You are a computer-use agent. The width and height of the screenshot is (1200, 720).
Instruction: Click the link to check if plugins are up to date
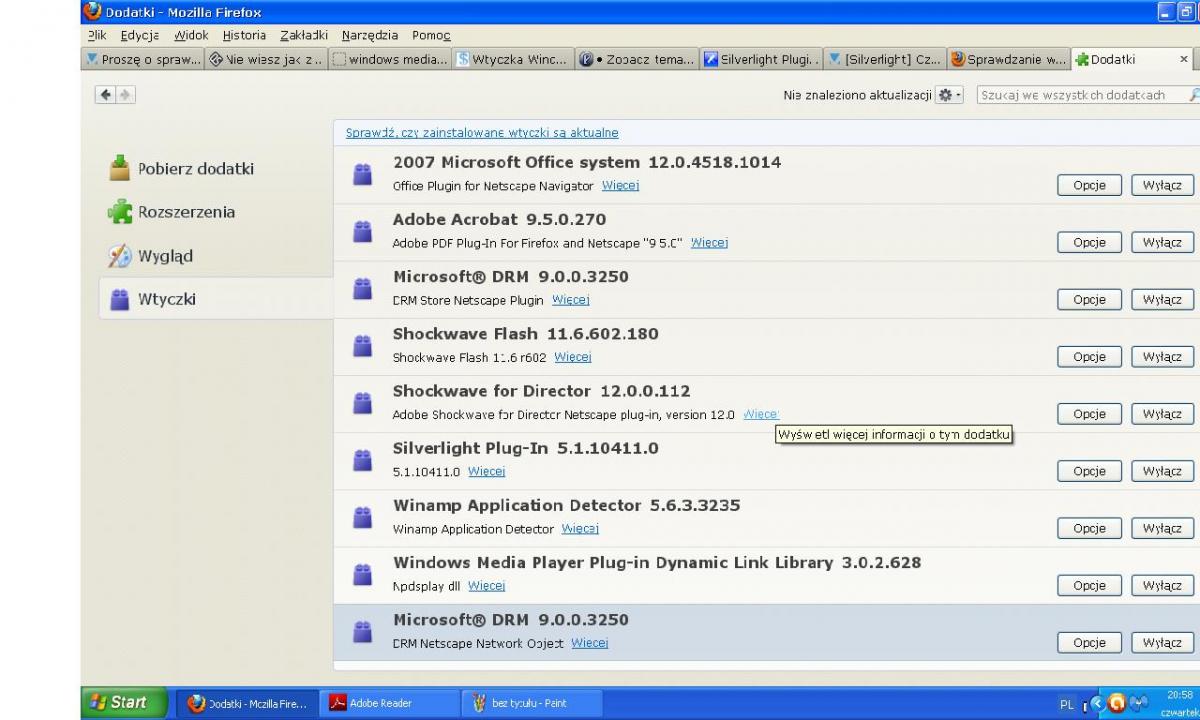(482, 132)
